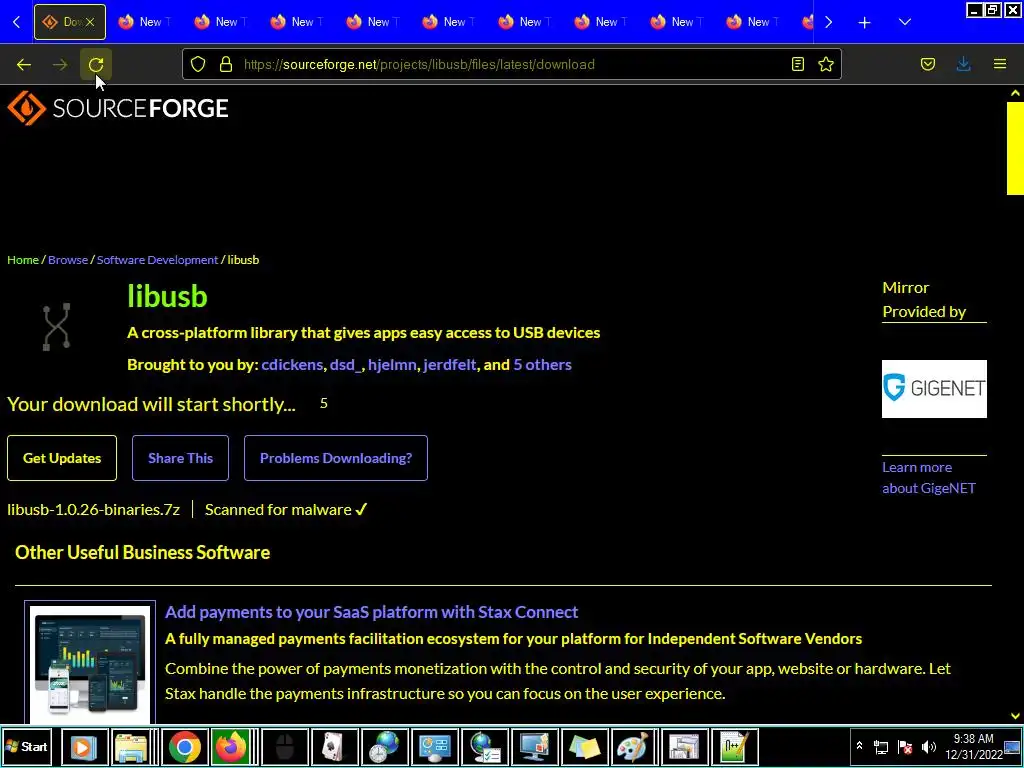Open jerdfelt contributor profile

tap(449, 365)
